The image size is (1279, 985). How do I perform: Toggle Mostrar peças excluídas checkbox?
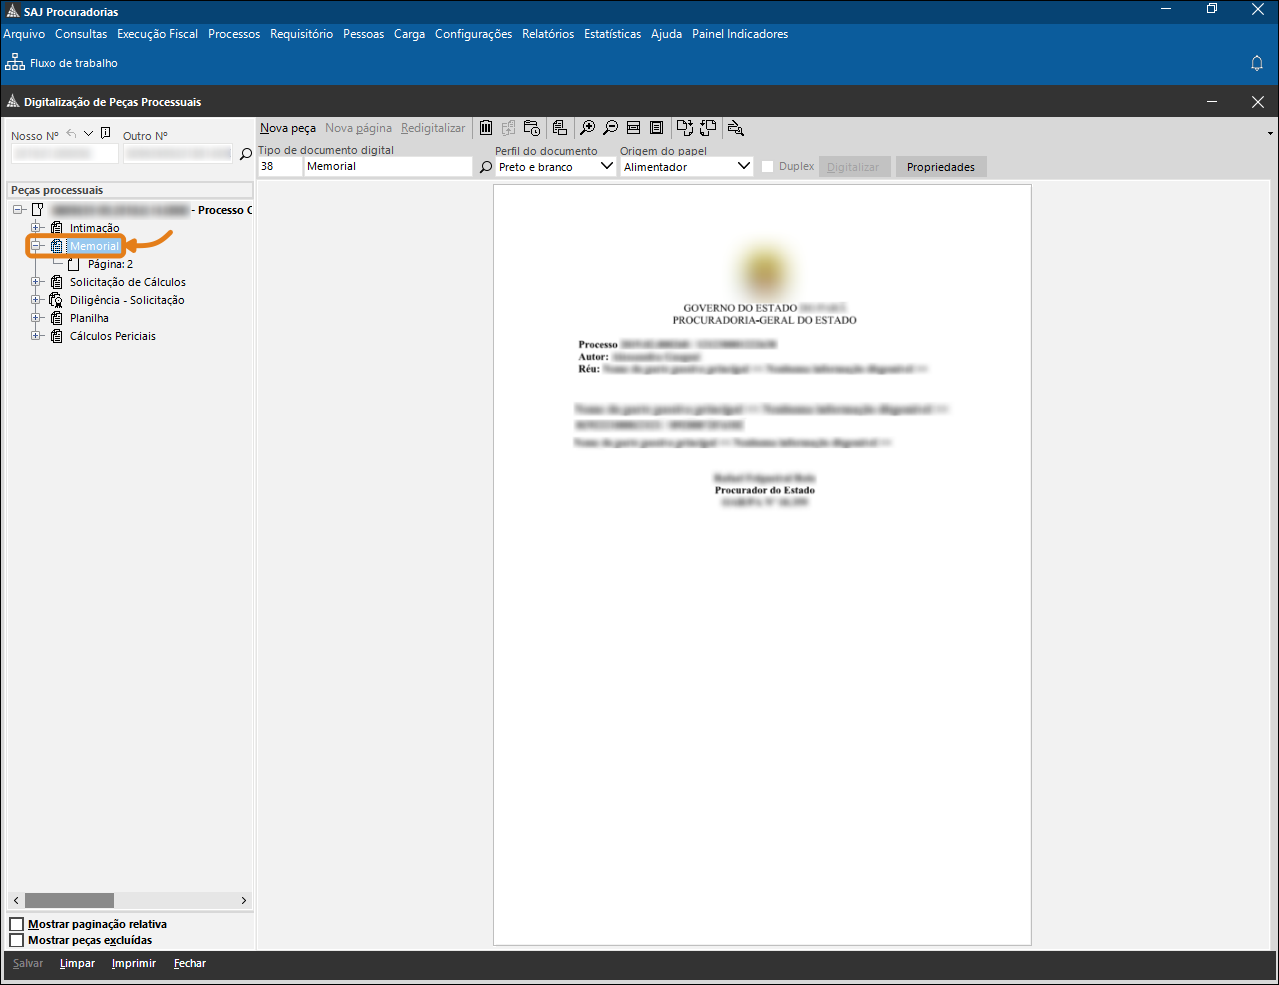[x=17, y=940]
